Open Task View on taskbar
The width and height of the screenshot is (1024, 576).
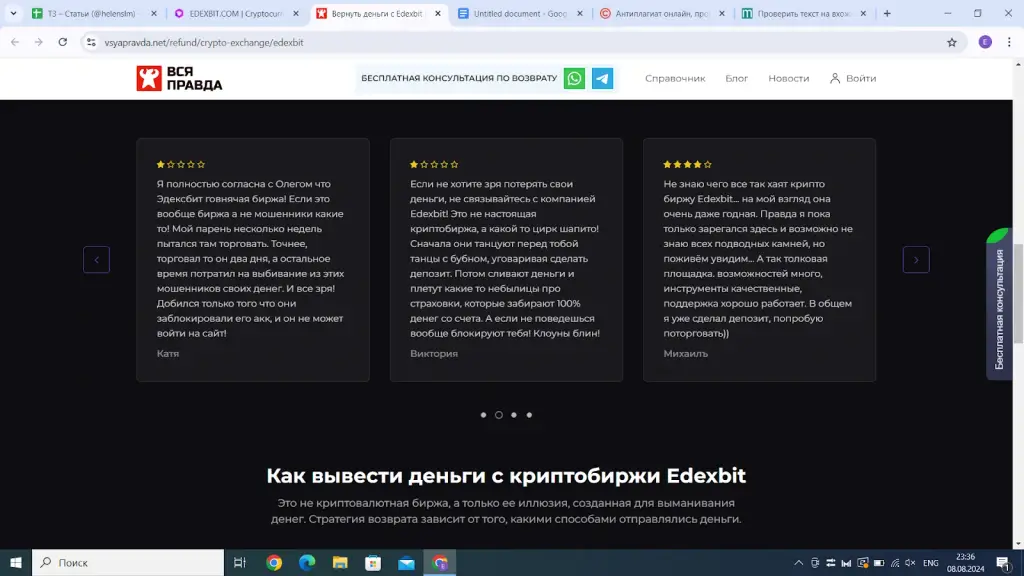coord(240,562)
